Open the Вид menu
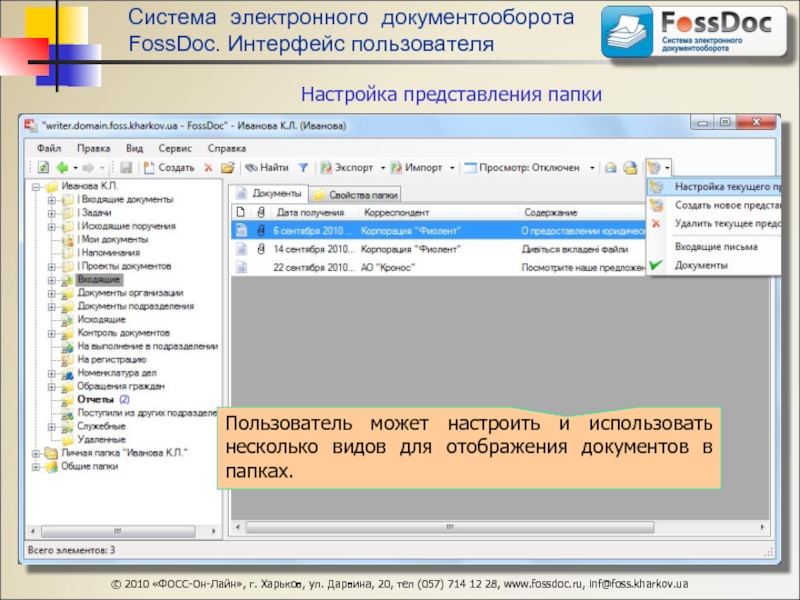 click(134, 148)
